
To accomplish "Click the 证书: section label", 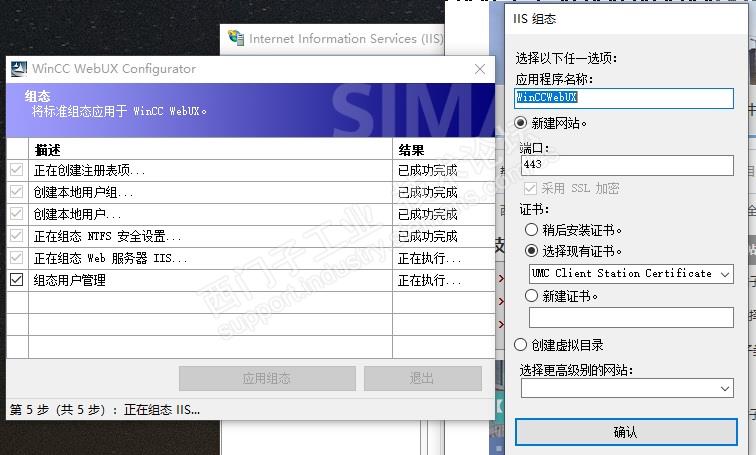I will tap(534, 209).
